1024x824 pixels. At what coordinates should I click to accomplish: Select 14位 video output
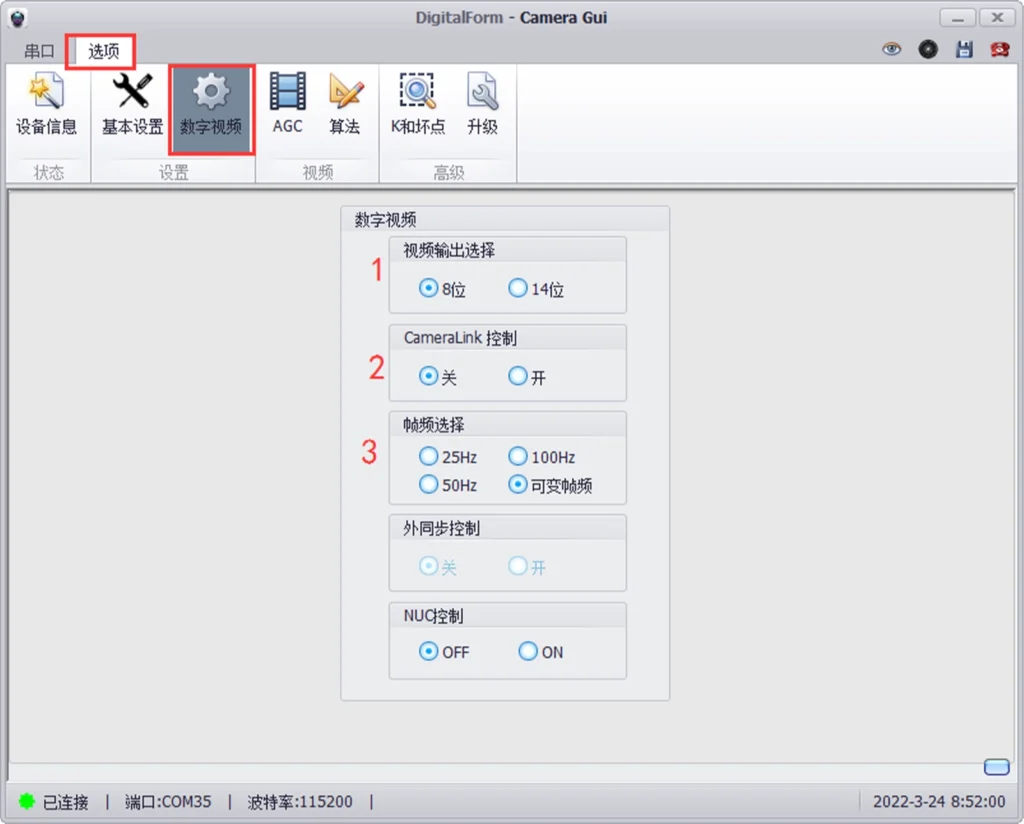pos(517,288)
